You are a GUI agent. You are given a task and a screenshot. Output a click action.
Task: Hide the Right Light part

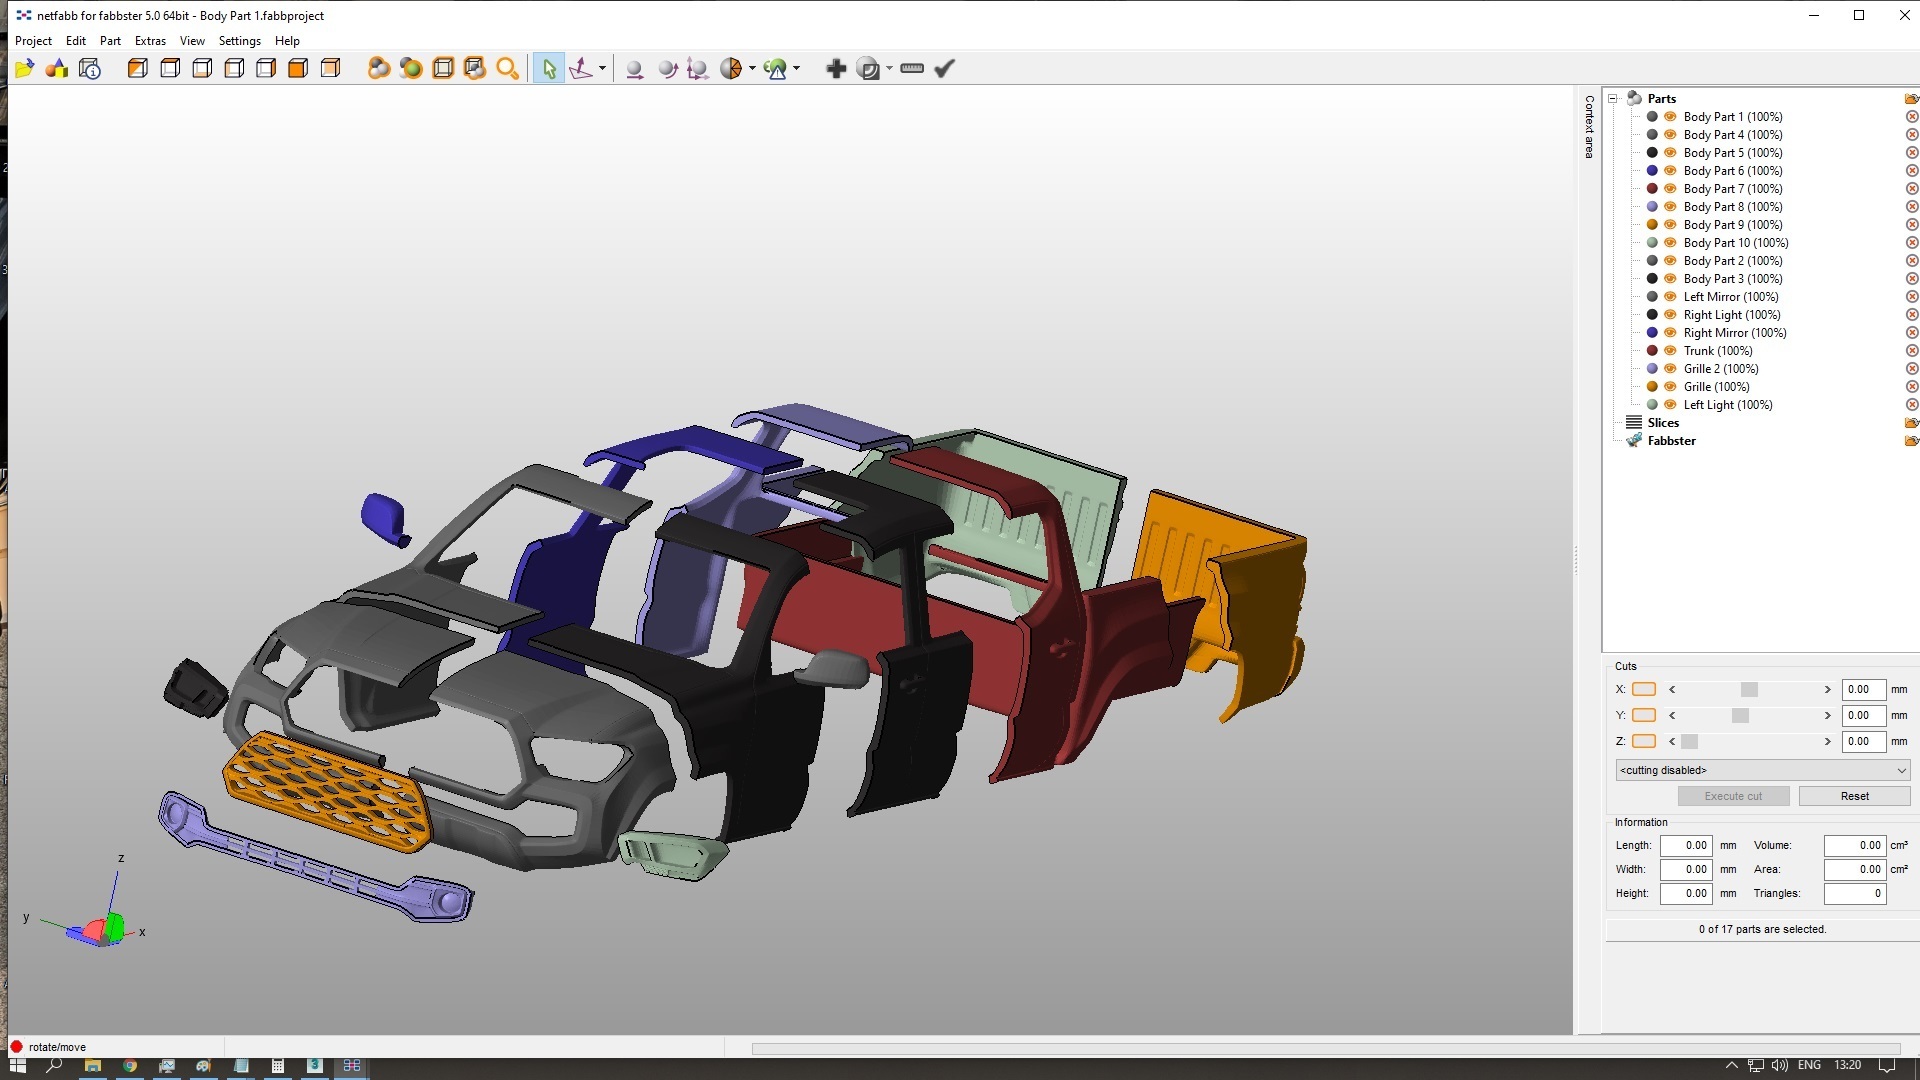pos(1670,315)
